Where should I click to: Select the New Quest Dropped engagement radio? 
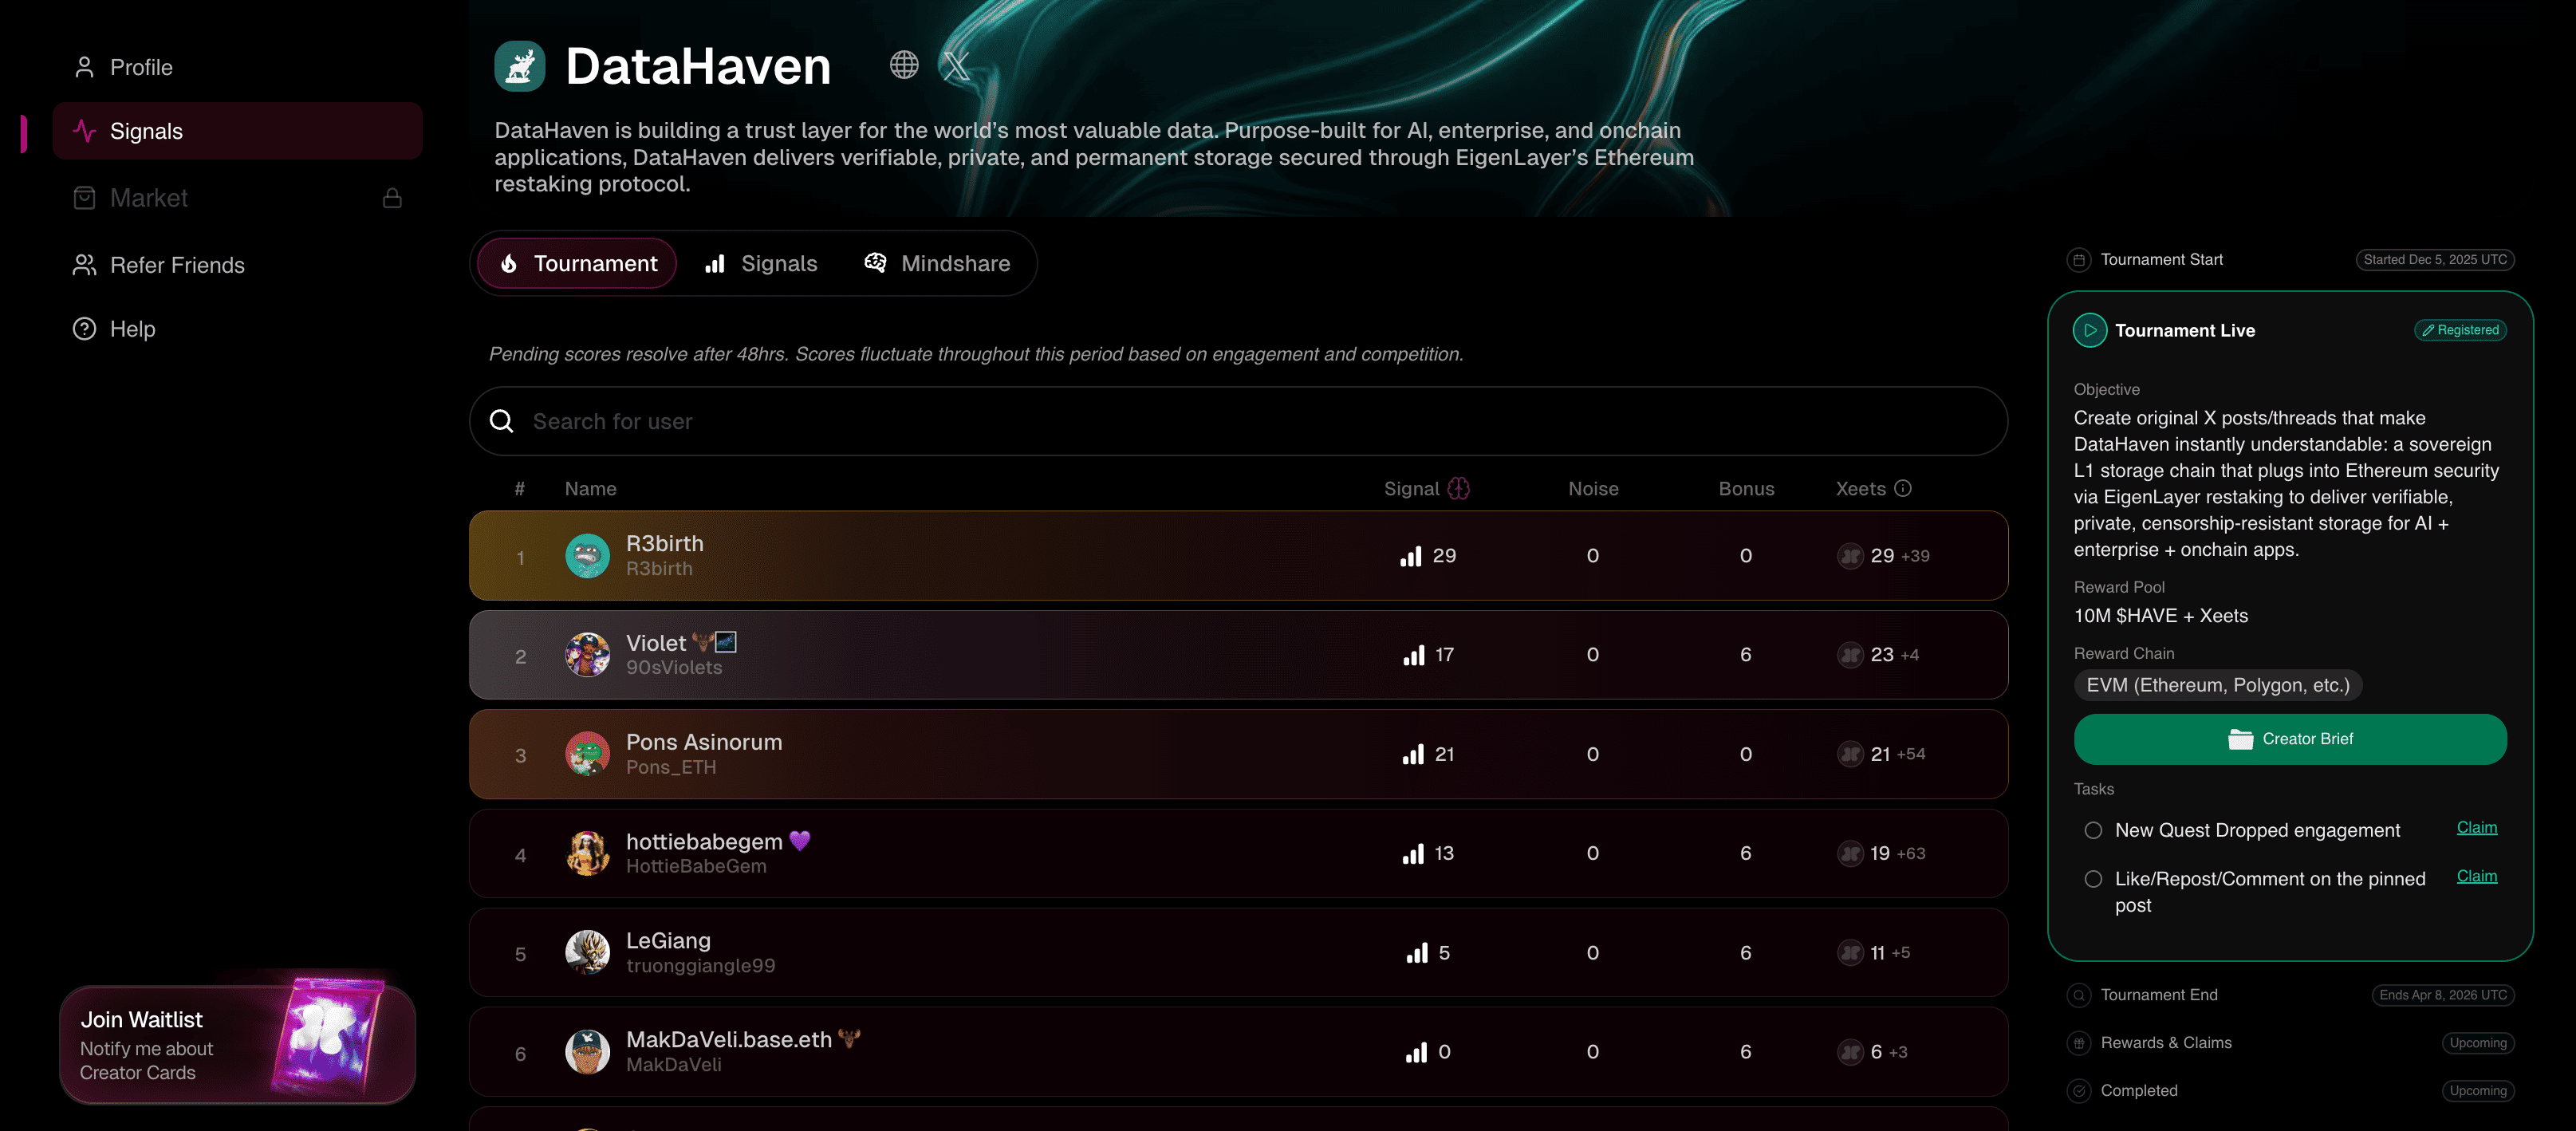click(x=2093, y=830)
